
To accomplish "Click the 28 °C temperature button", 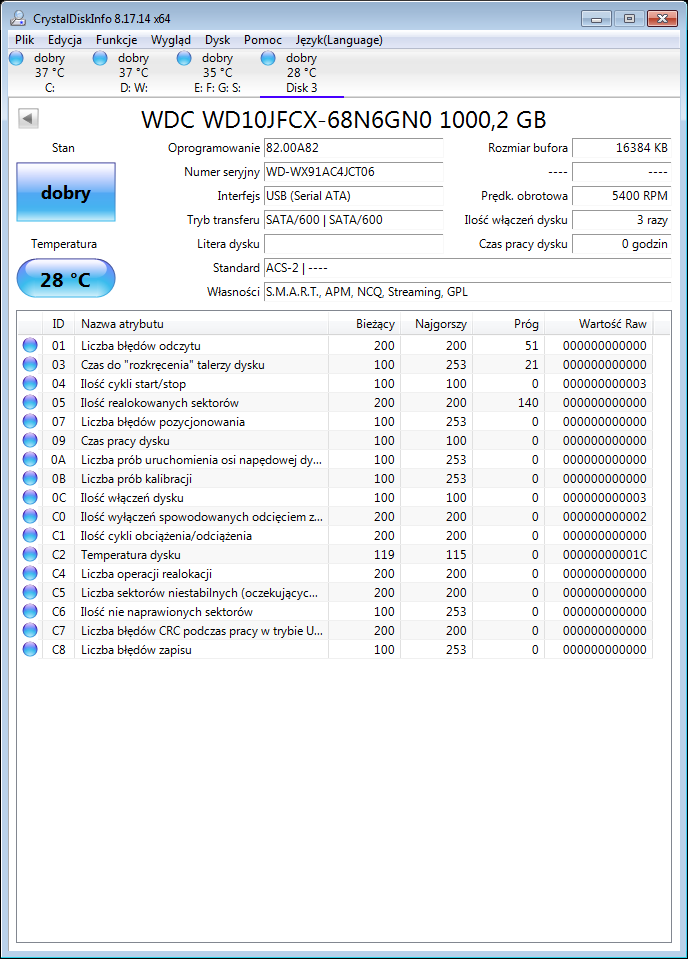I will [65, 278].
